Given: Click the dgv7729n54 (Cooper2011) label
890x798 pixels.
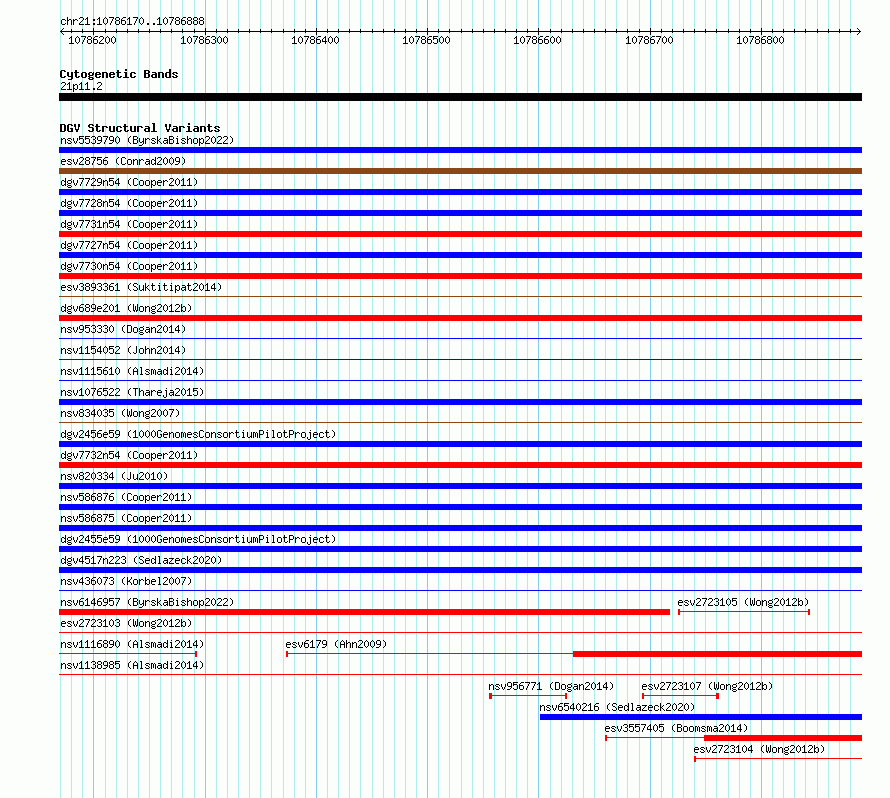Looking at the screenshot, I should click(129, 182).
